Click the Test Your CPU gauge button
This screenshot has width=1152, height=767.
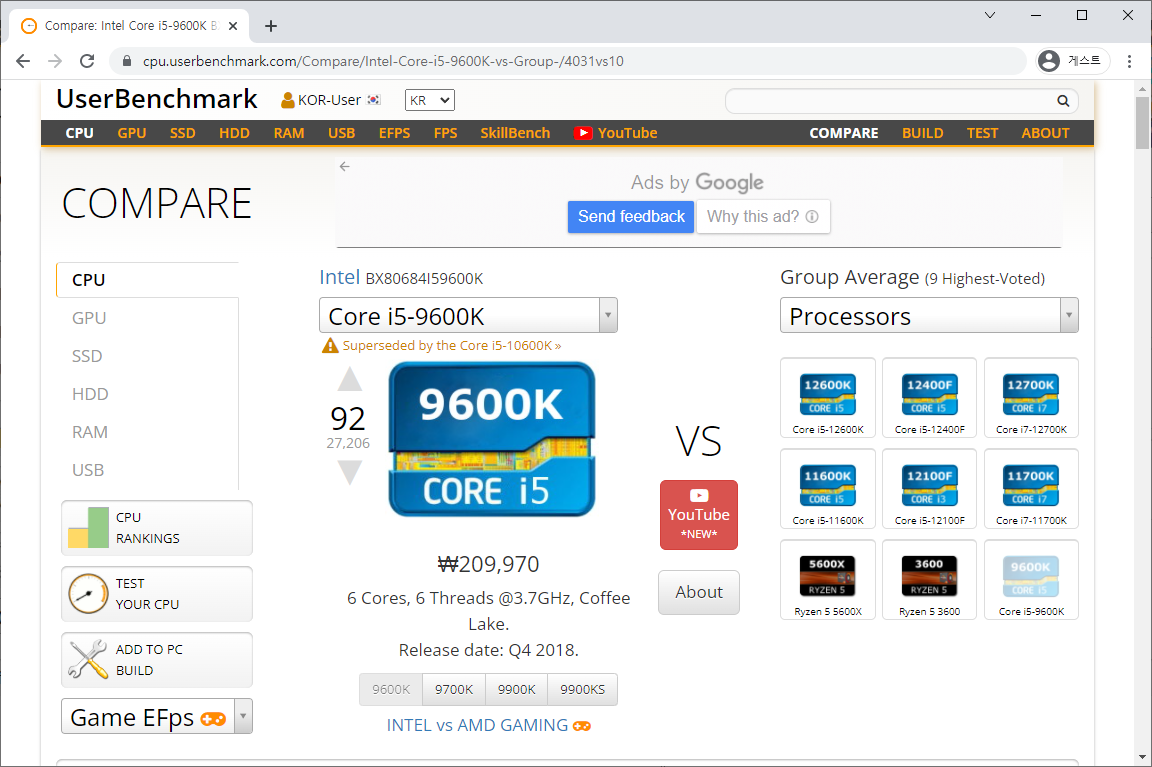click(x=156, y=594)
